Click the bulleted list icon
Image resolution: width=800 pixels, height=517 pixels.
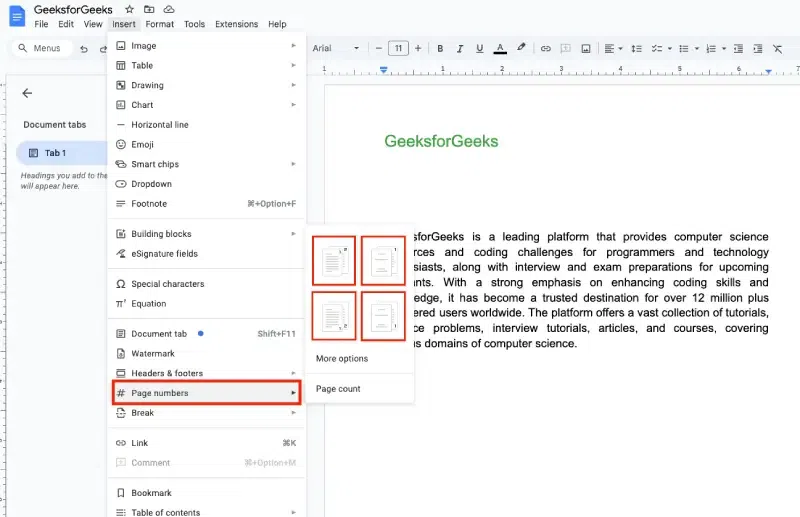click(684, 48)
